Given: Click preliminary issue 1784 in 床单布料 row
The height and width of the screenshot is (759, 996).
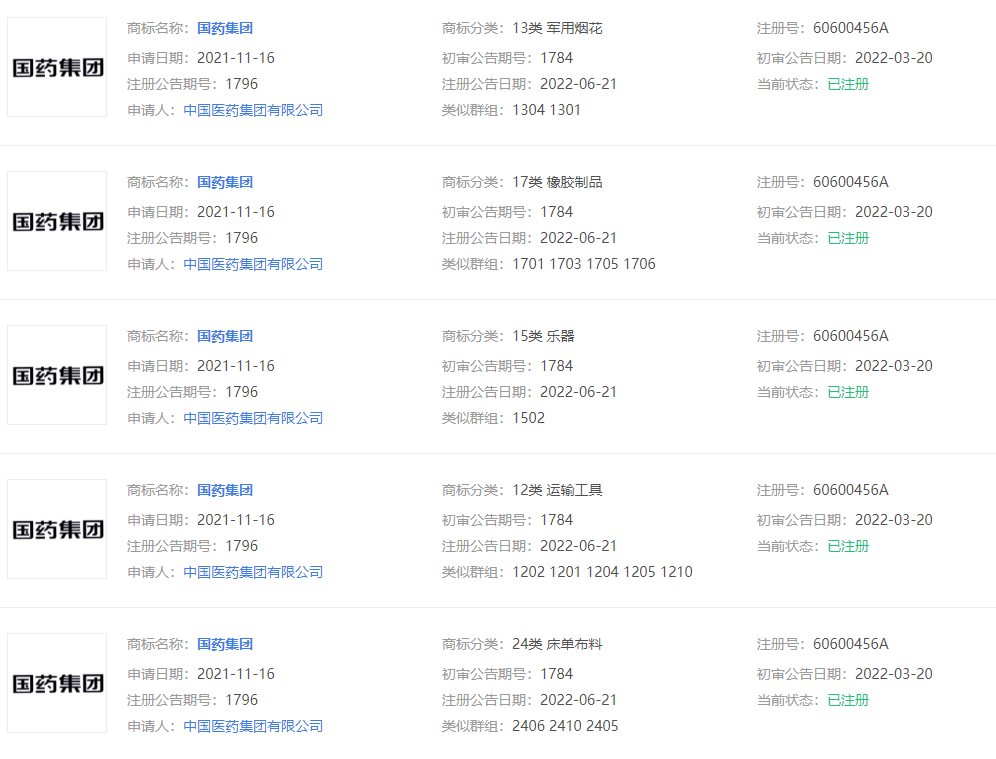Looking at the screenshot, I should tap(556, 675).
